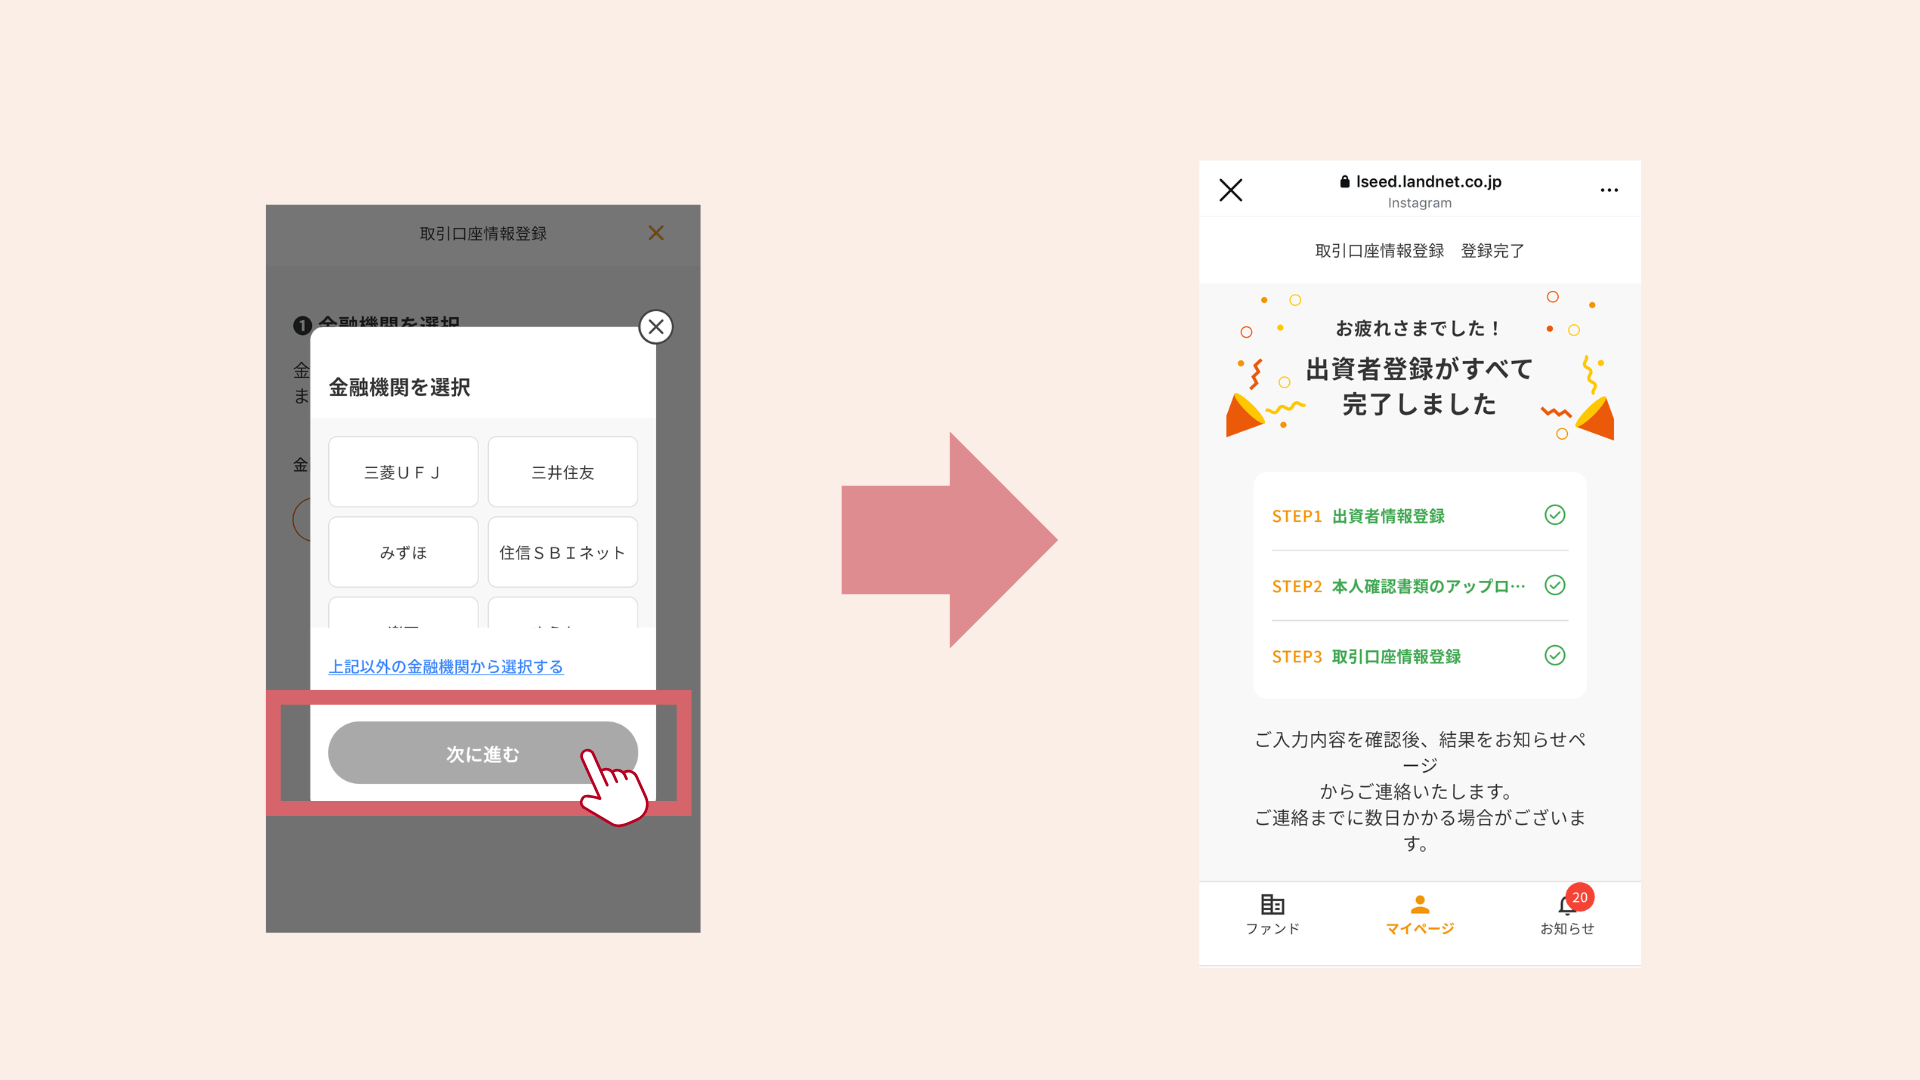Click STEP2 green checkmark circle
This screenshot has width=1920, height=1080.
click(x=1555, y=585)
